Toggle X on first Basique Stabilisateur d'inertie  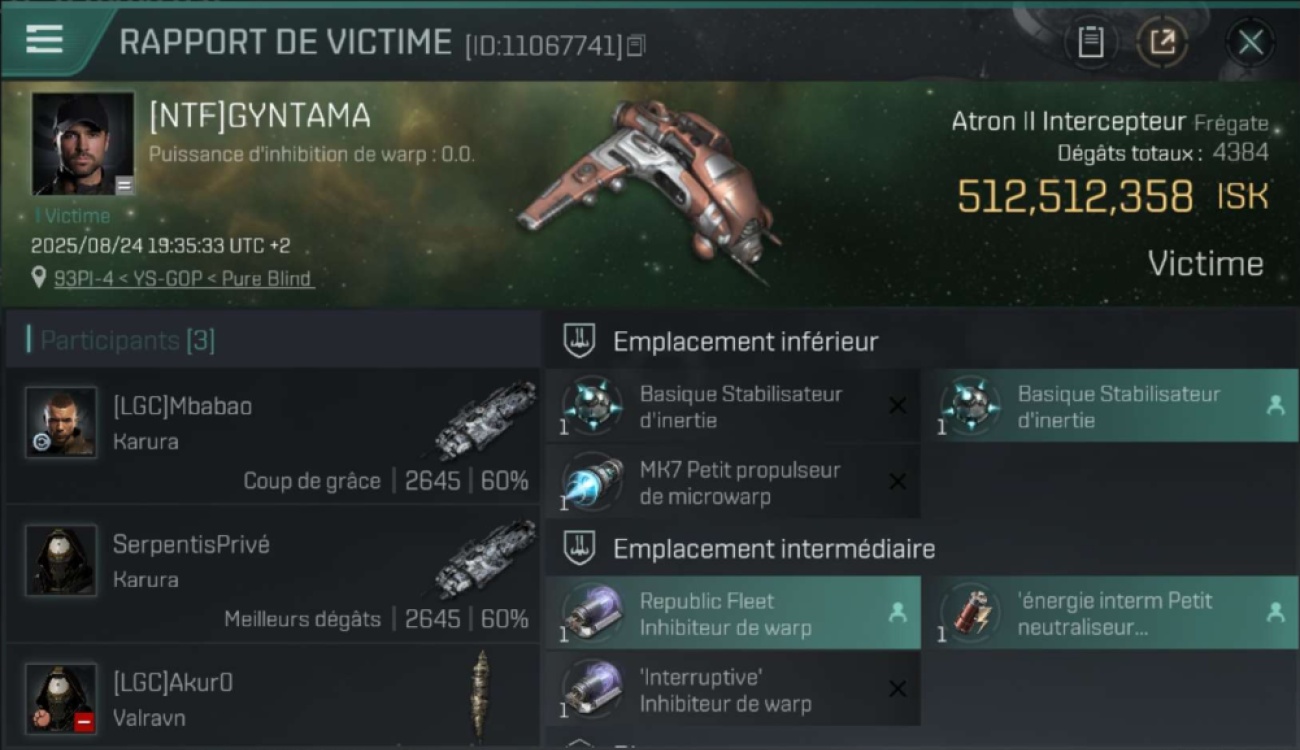(897, 406)
